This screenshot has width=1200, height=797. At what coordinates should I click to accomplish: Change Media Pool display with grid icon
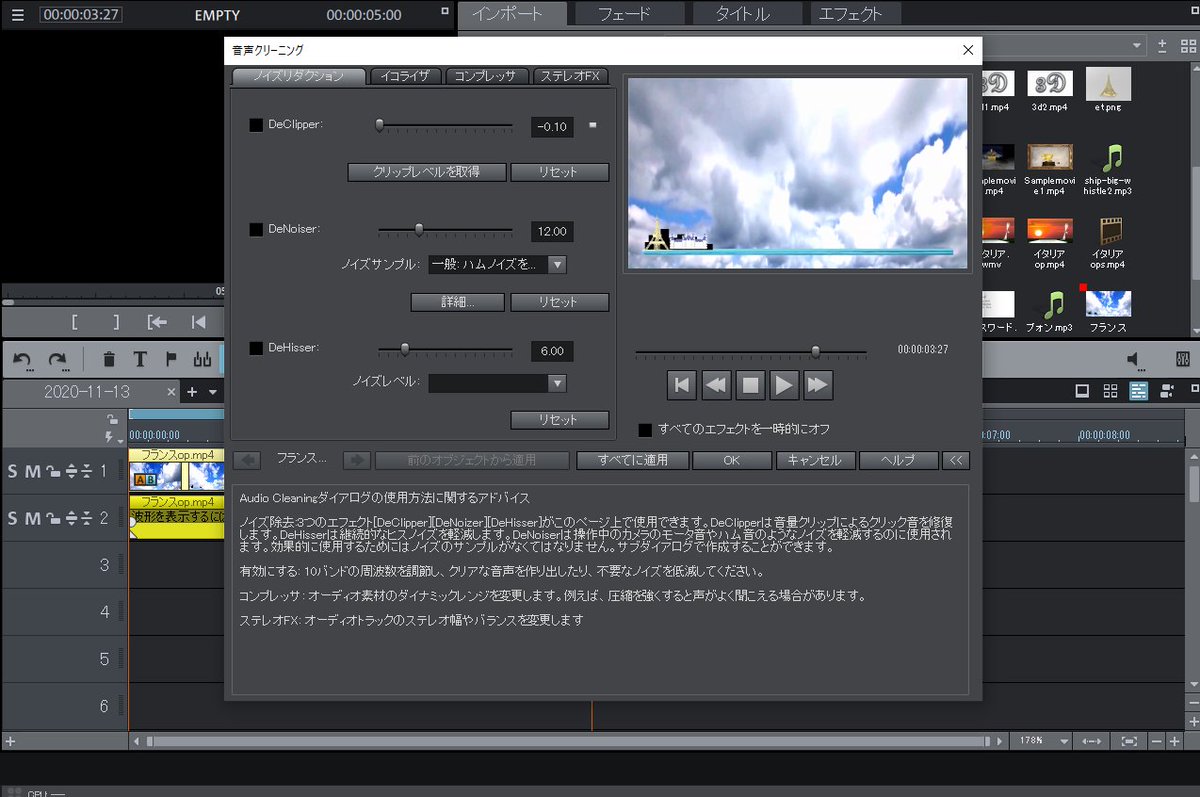point(1186,45)
